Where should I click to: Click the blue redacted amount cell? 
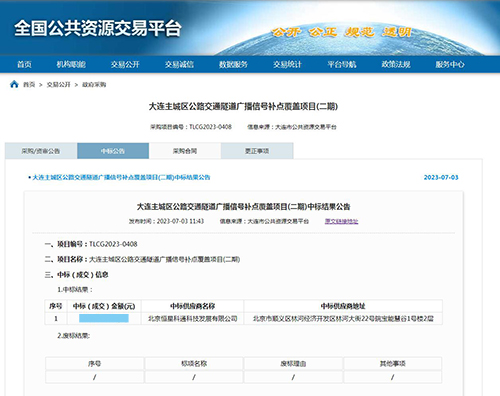click(104, 318)
